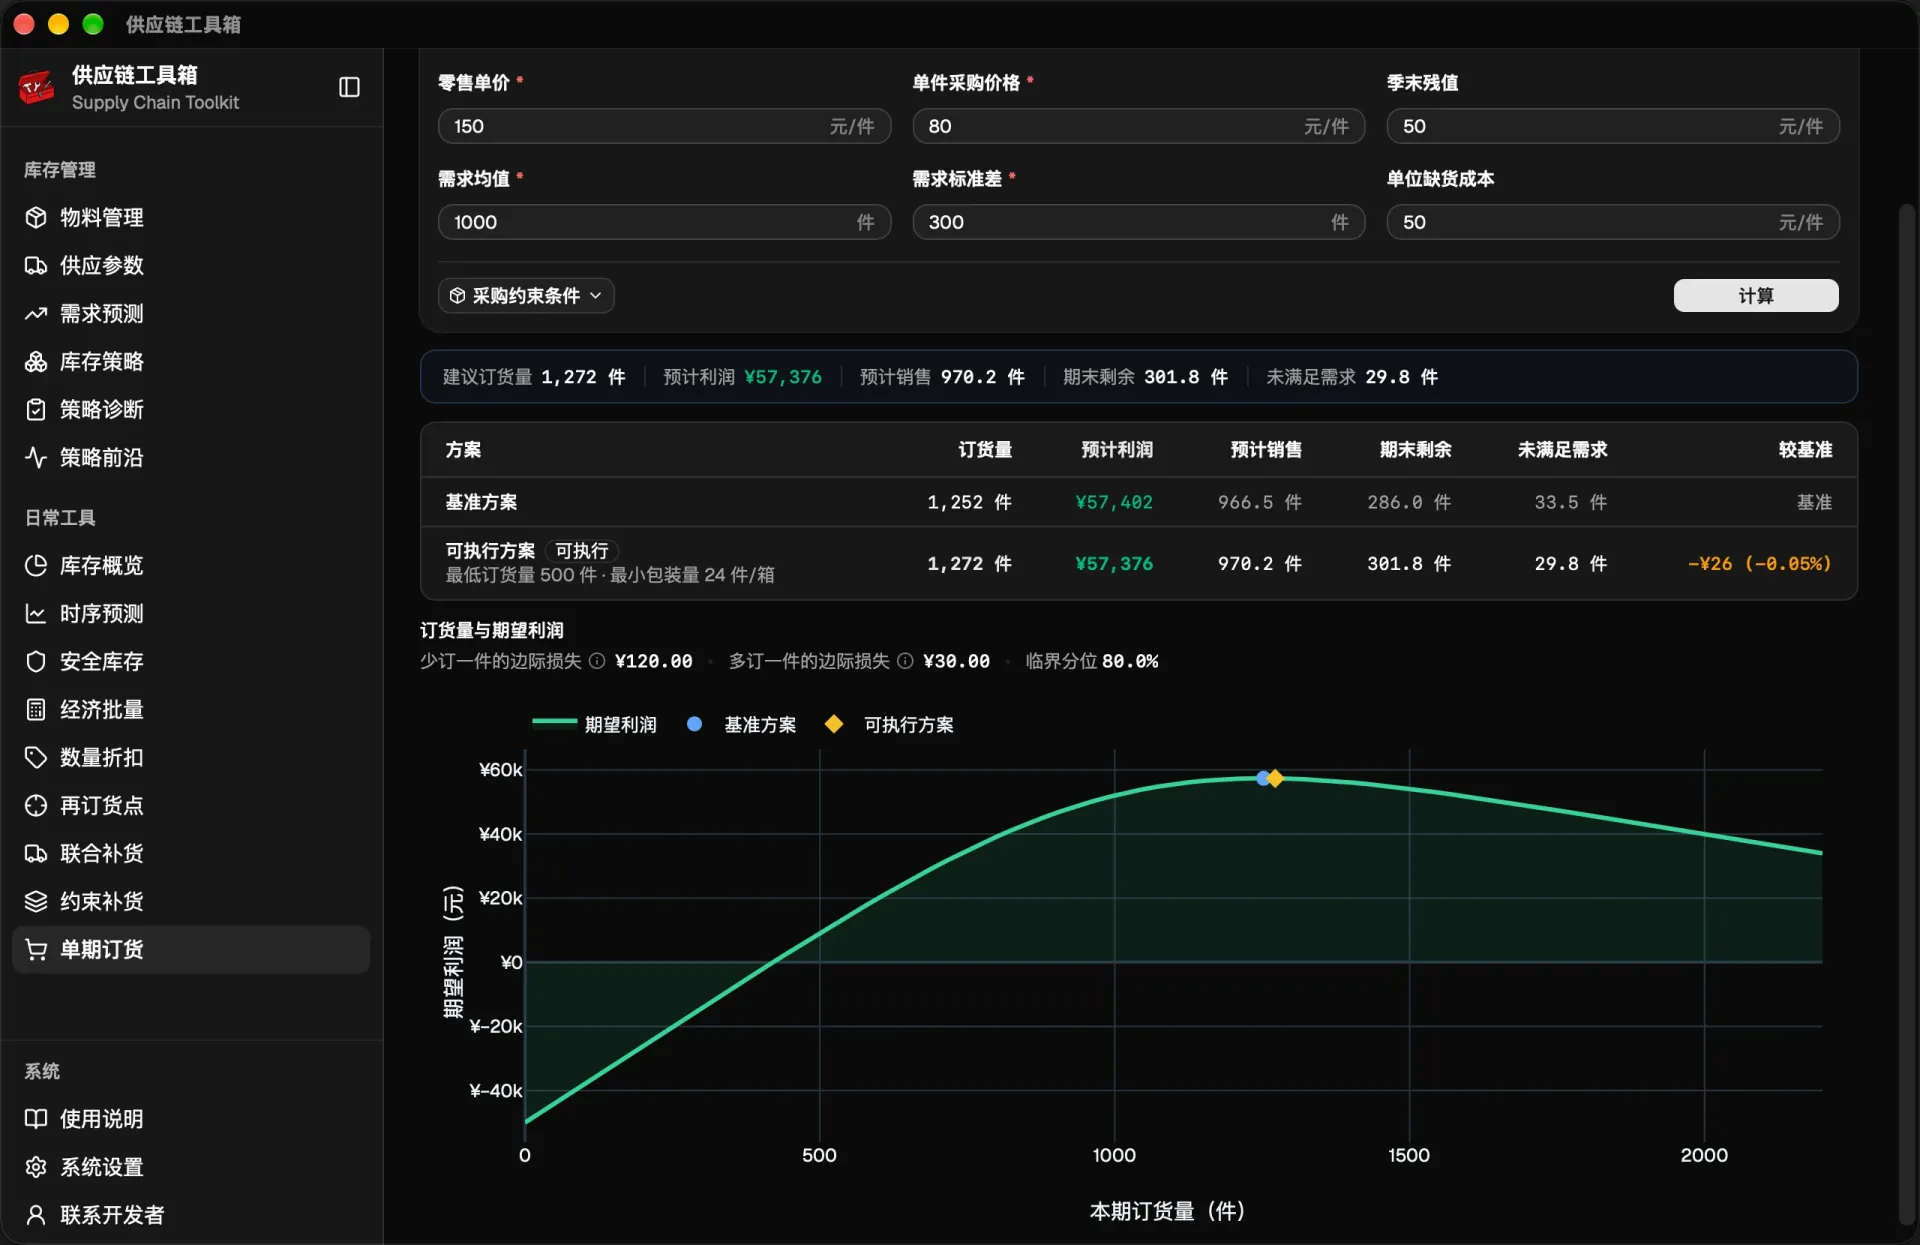1920x1245 pixels.
Task: Click the 库存策略 boxes icon
Action: pyautogui.click(x=36, y=361)
